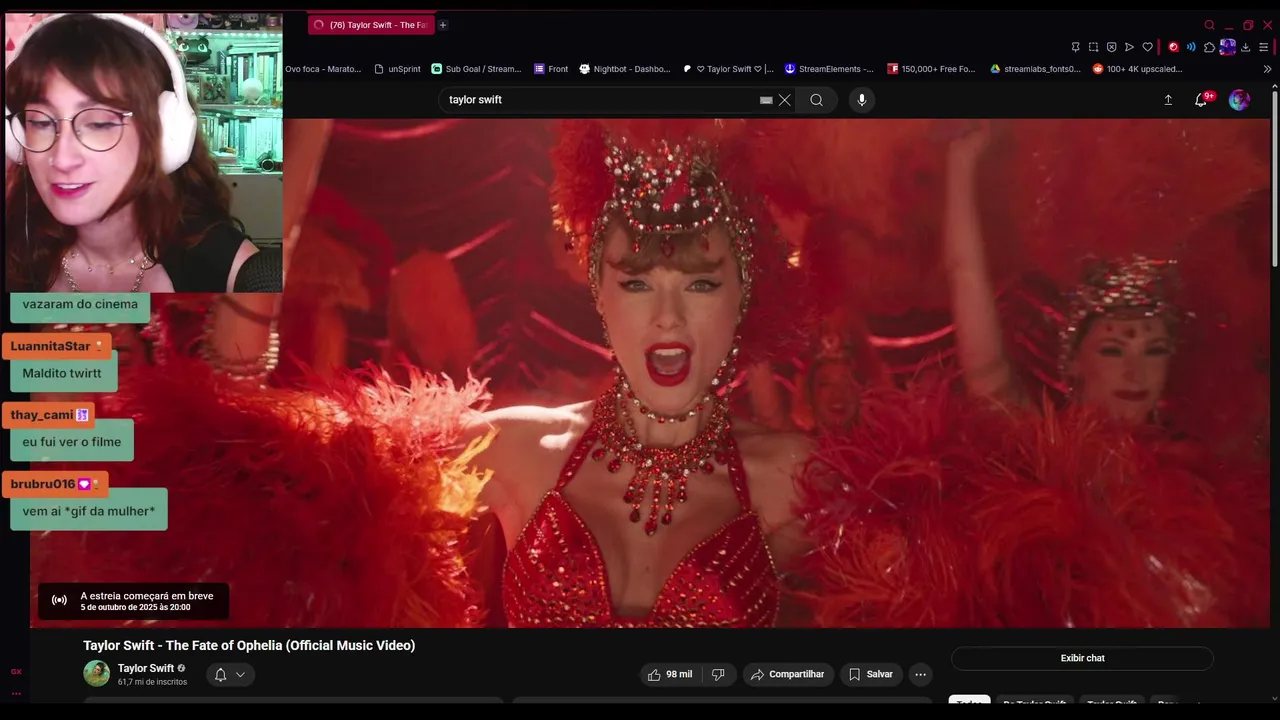Open Taylor Swift channel avatar
The image size is (1280, 720).
coord(96,673)
